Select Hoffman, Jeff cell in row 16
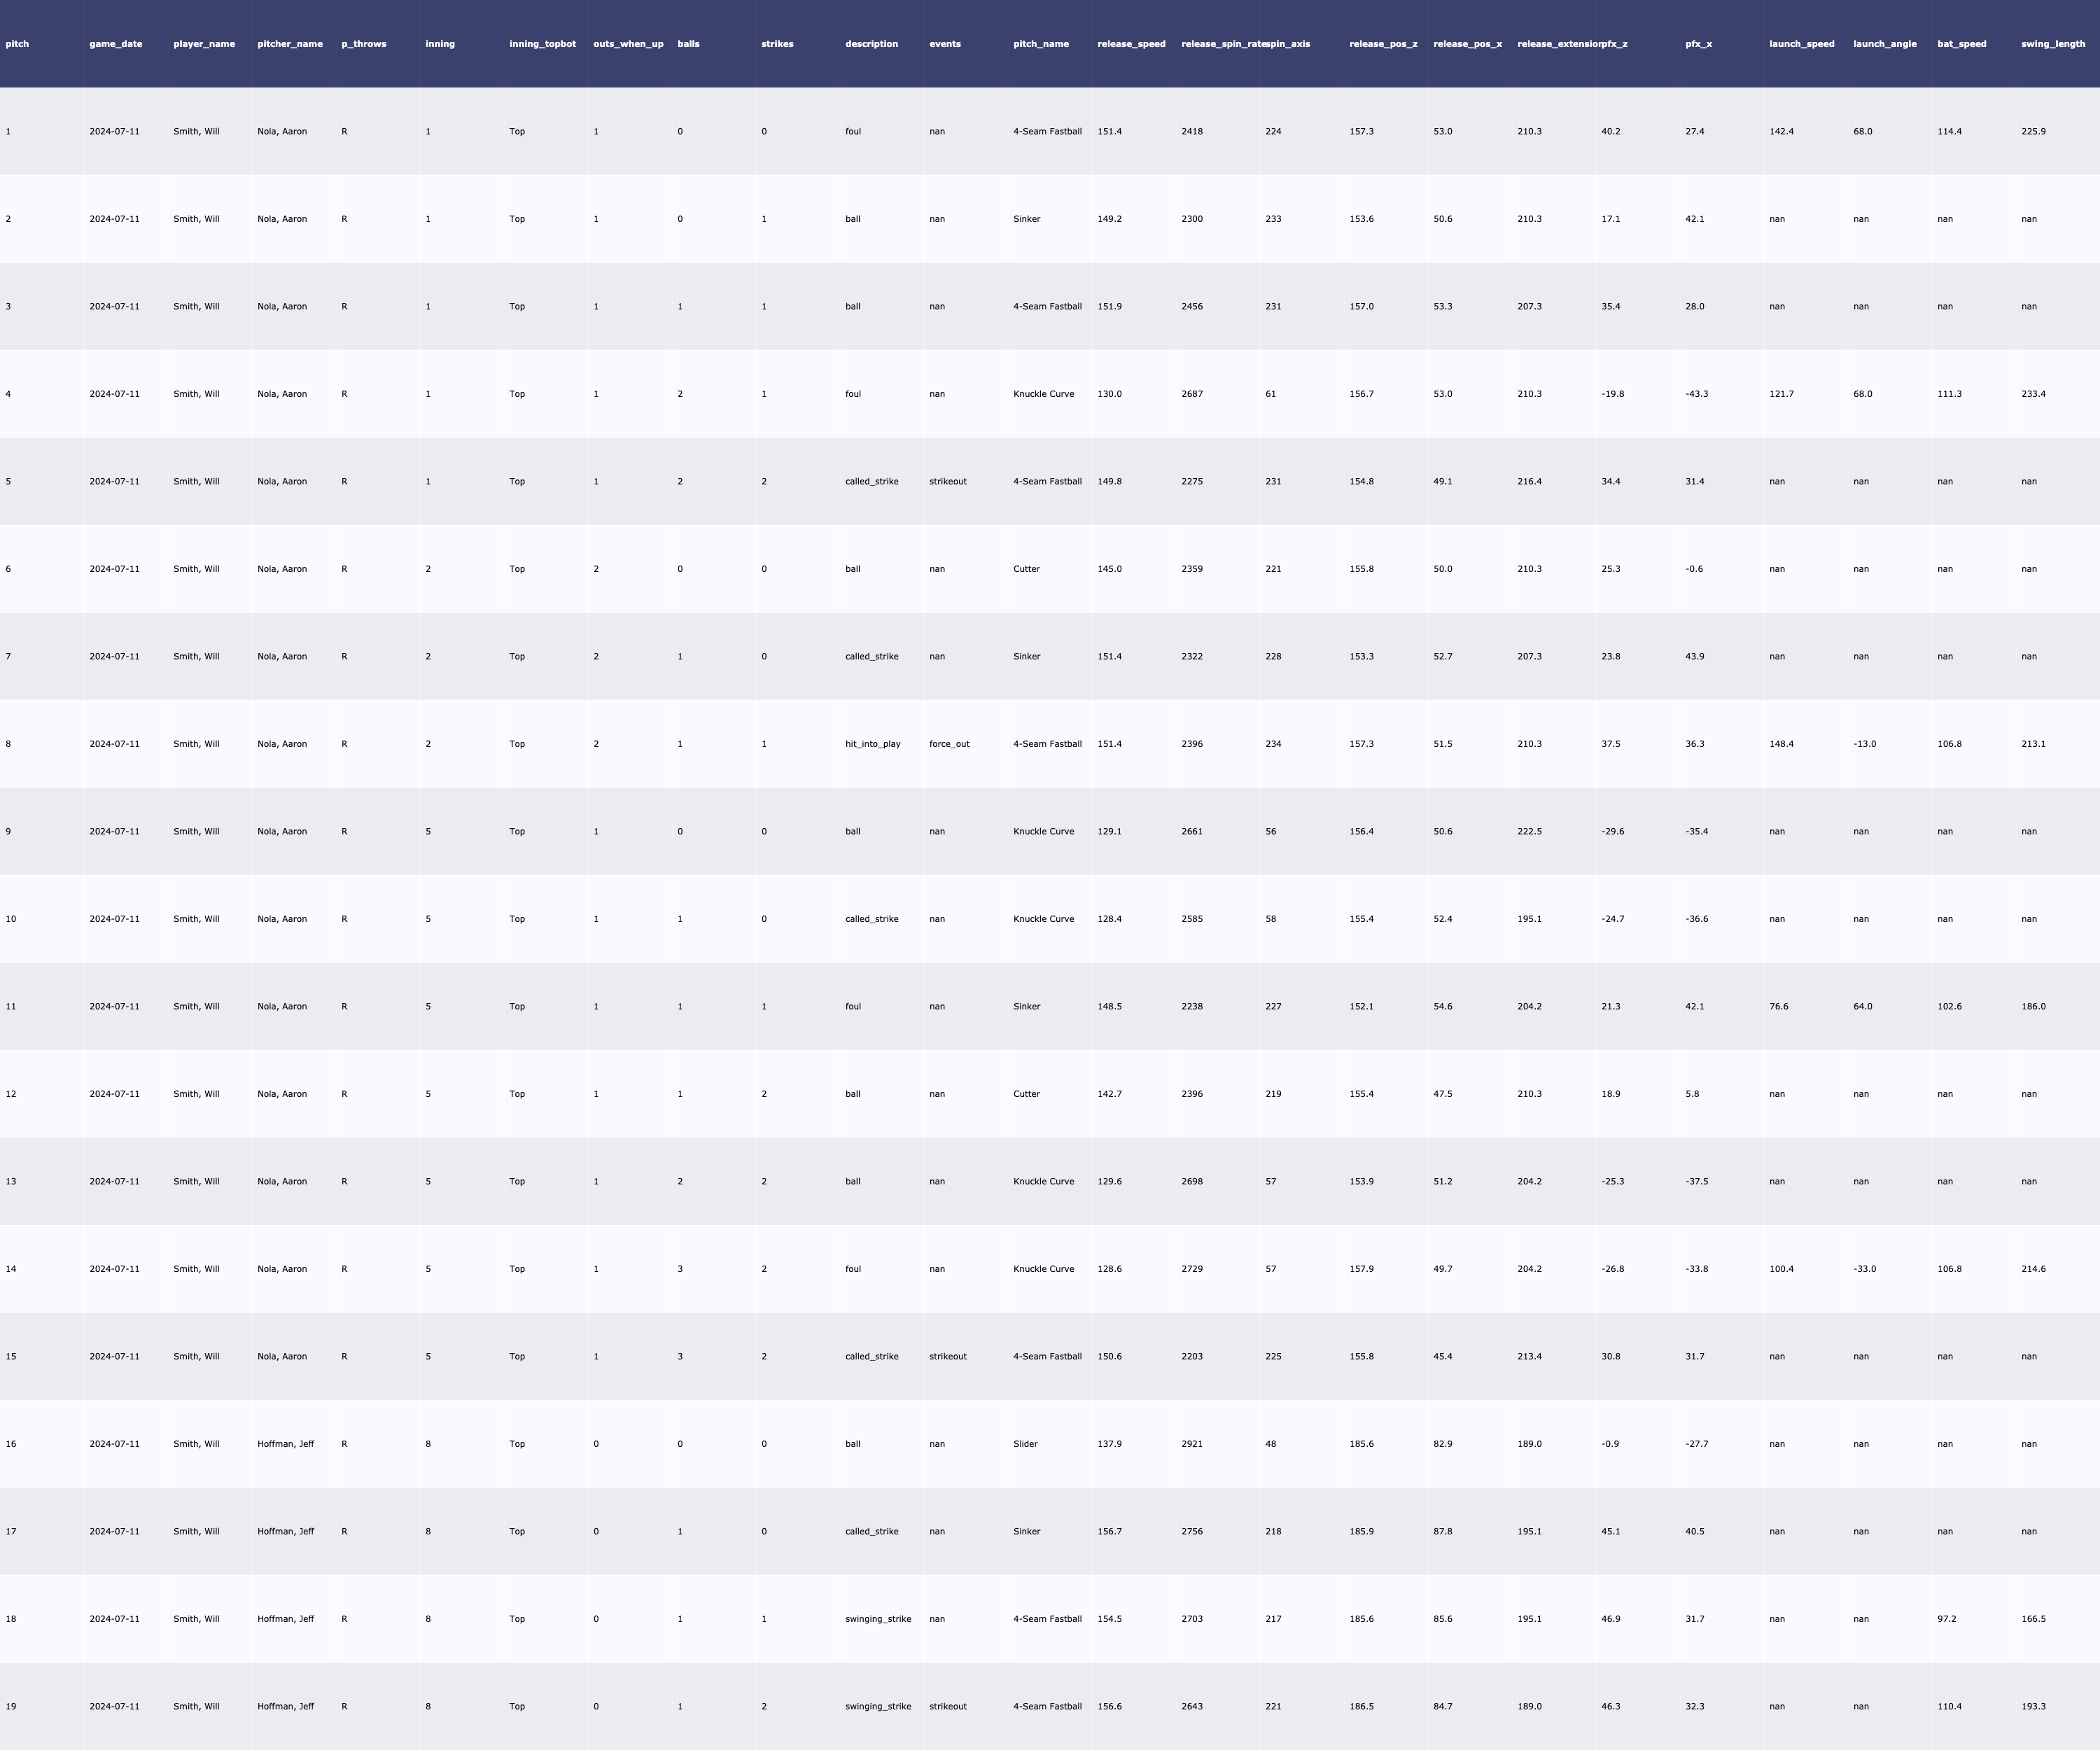The height and width of the screenshot is (1750, 2100). click(x=285, y=1444)
